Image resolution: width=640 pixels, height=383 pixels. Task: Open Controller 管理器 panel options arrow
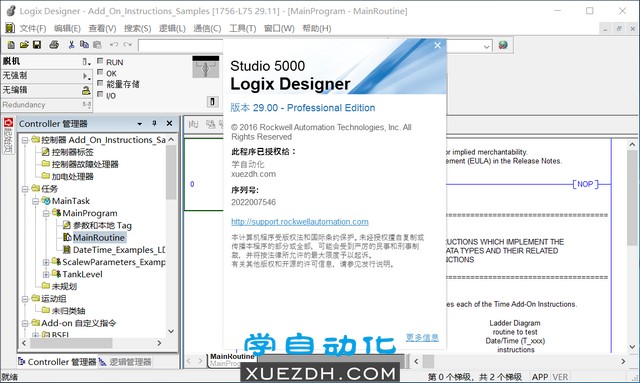coord(140,124)
